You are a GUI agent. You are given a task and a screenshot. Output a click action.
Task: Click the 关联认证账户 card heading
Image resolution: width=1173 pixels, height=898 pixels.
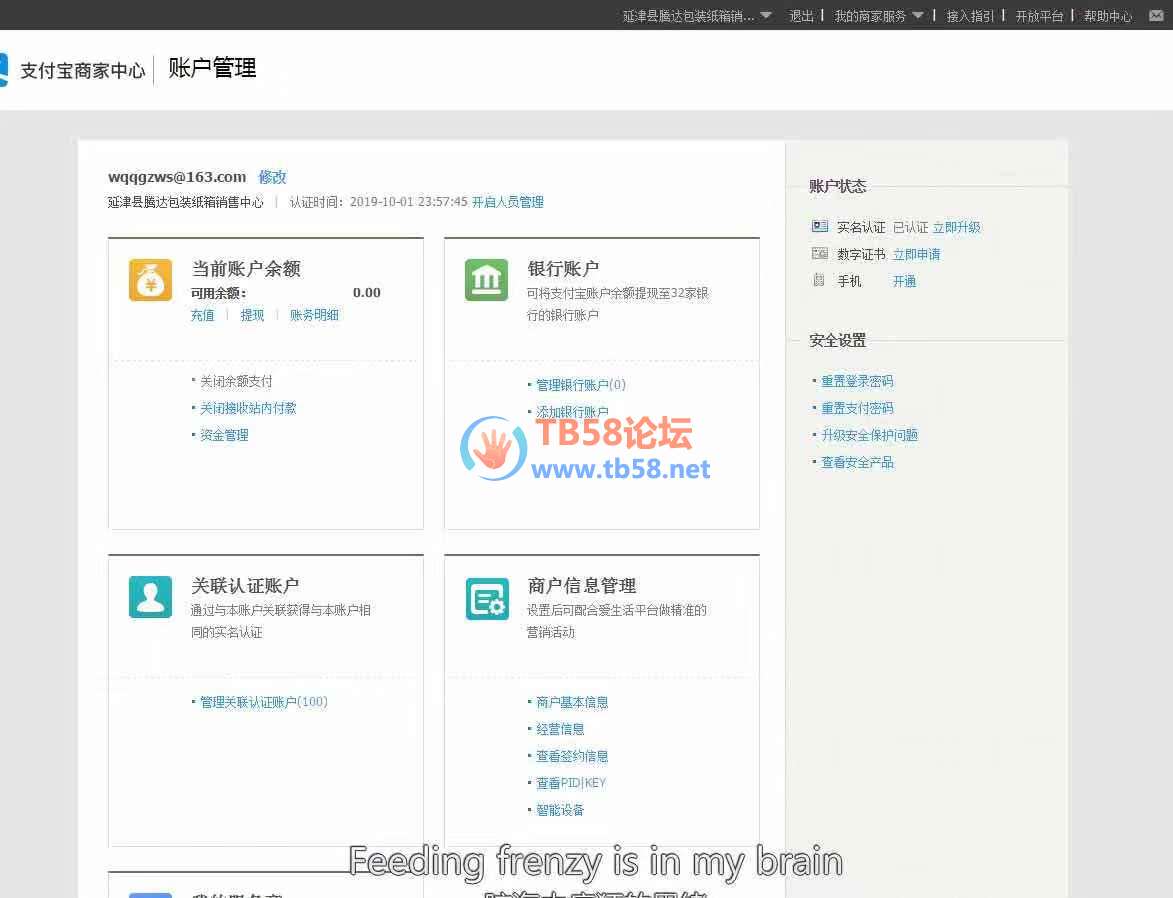click(245, 585)
